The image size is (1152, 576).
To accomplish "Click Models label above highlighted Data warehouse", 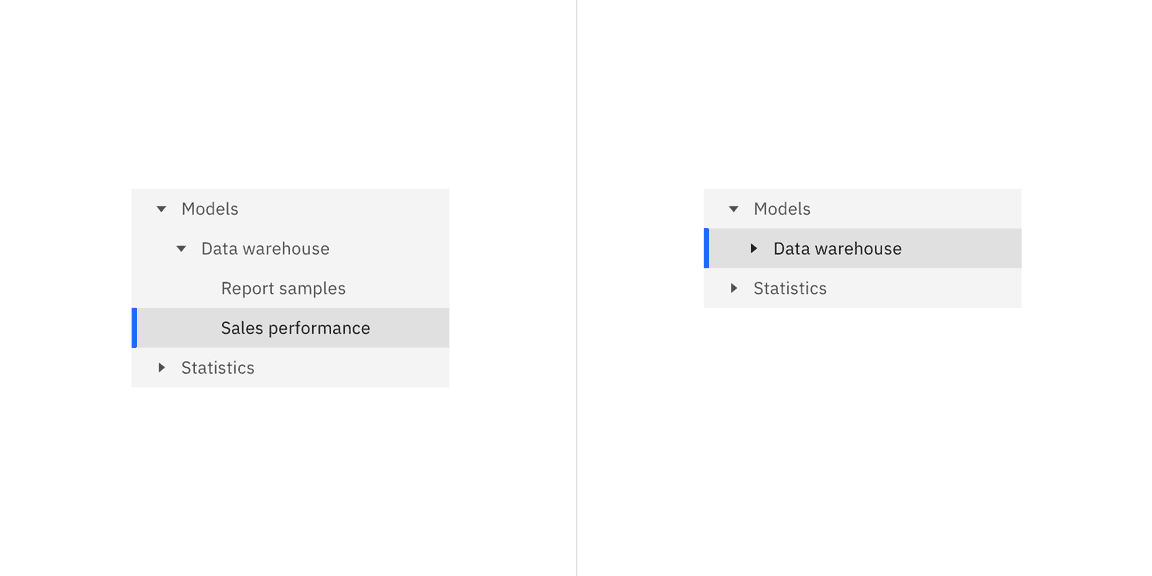I will click(782, 209).
